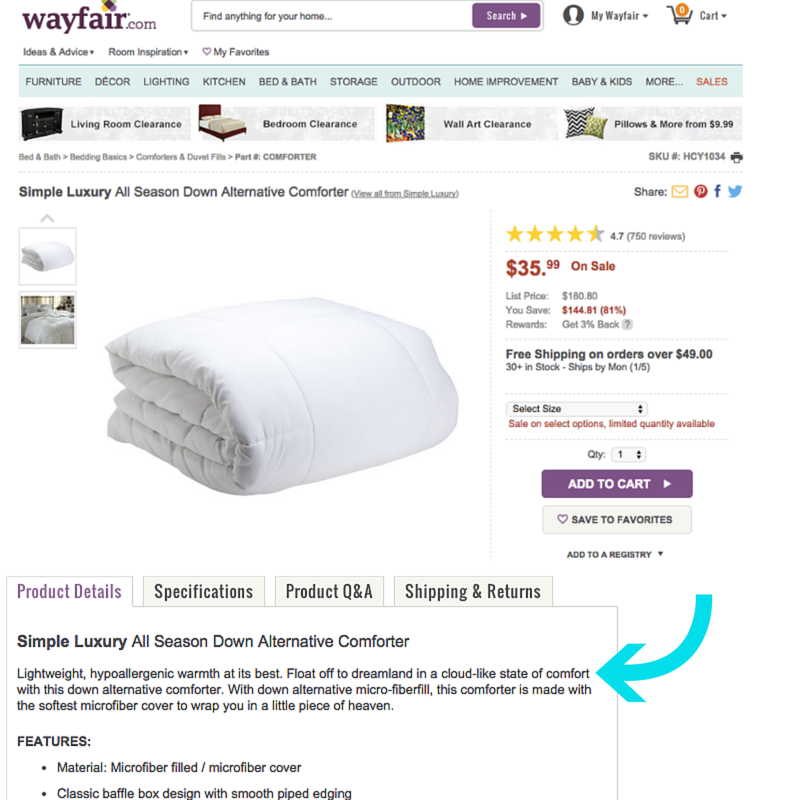Share product on Twitter bird icon
The height and width of the screenshot is (800, 800).
(x=735, y=191)
